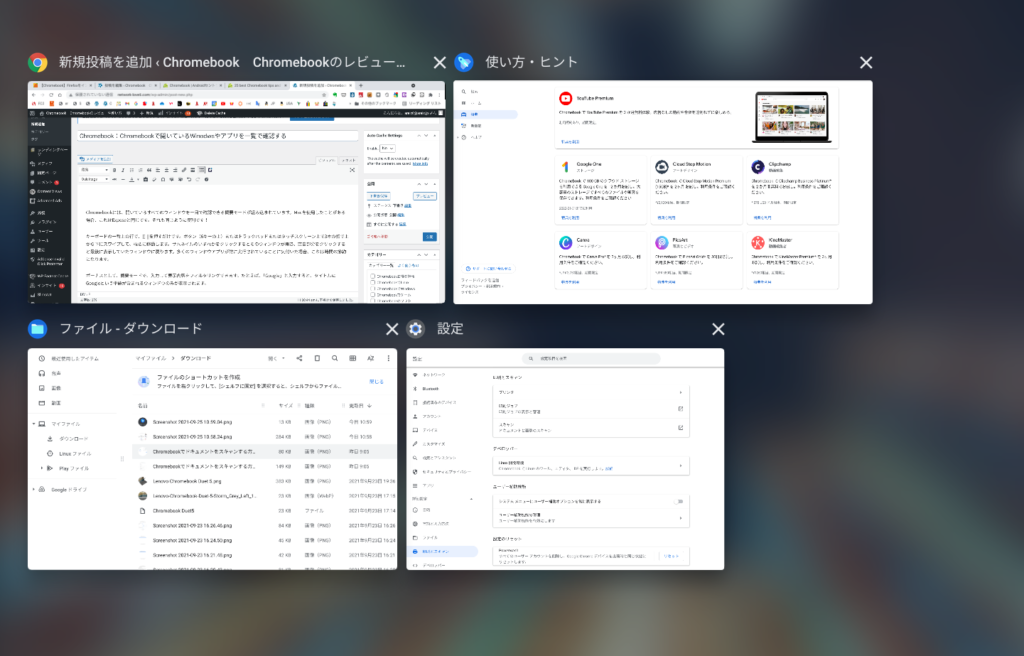Click the Powerwash リセット button

671,556
